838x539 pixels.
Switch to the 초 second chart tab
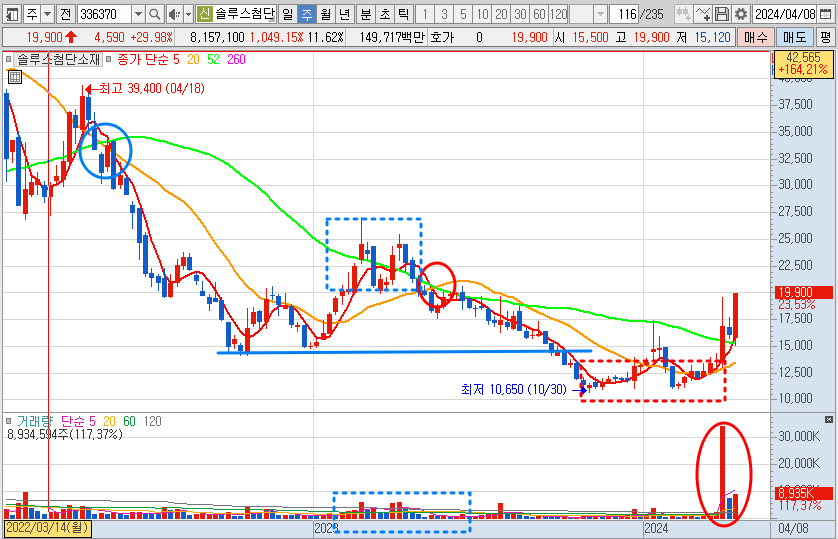[x=385, y=14]
